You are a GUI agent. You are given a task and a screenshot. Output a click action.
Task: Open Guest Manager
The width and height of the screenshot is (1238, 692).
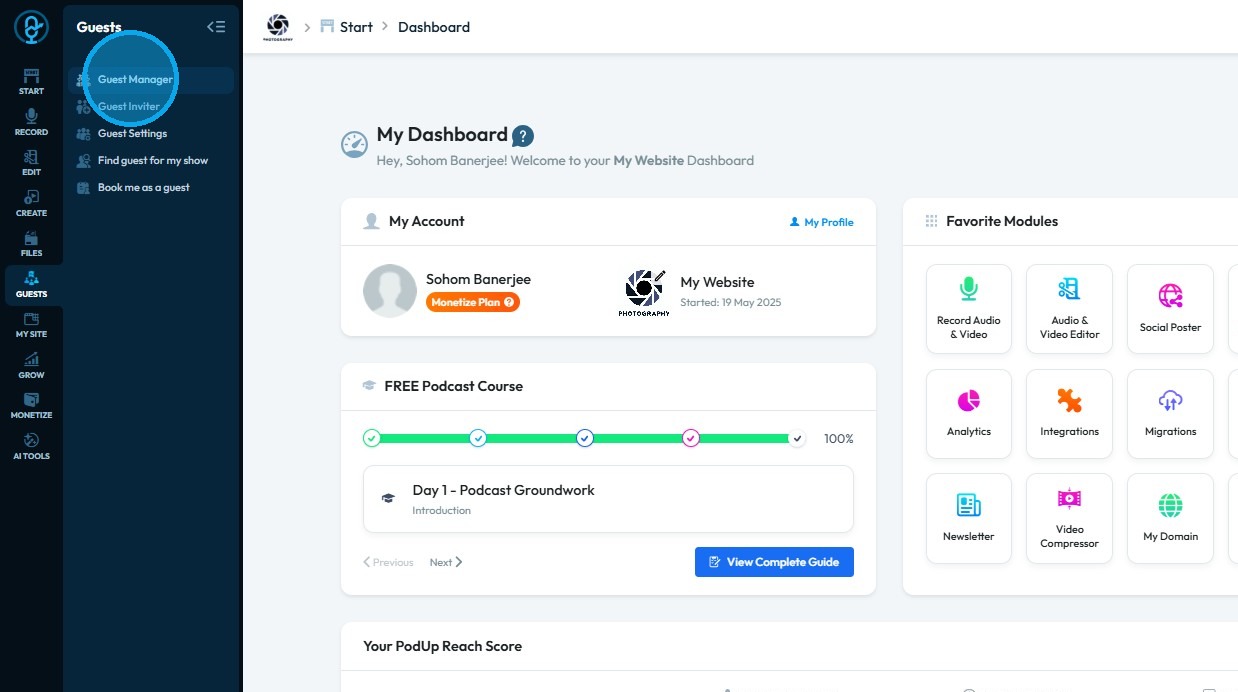(x=151, y=80)
